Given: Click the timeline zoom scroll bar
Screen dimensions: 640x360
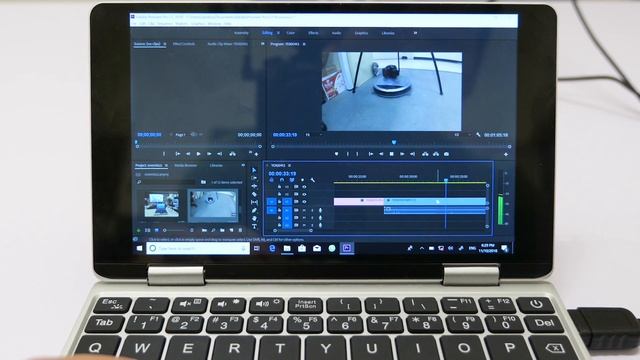Looking at the screenshot, I should 293,231.
